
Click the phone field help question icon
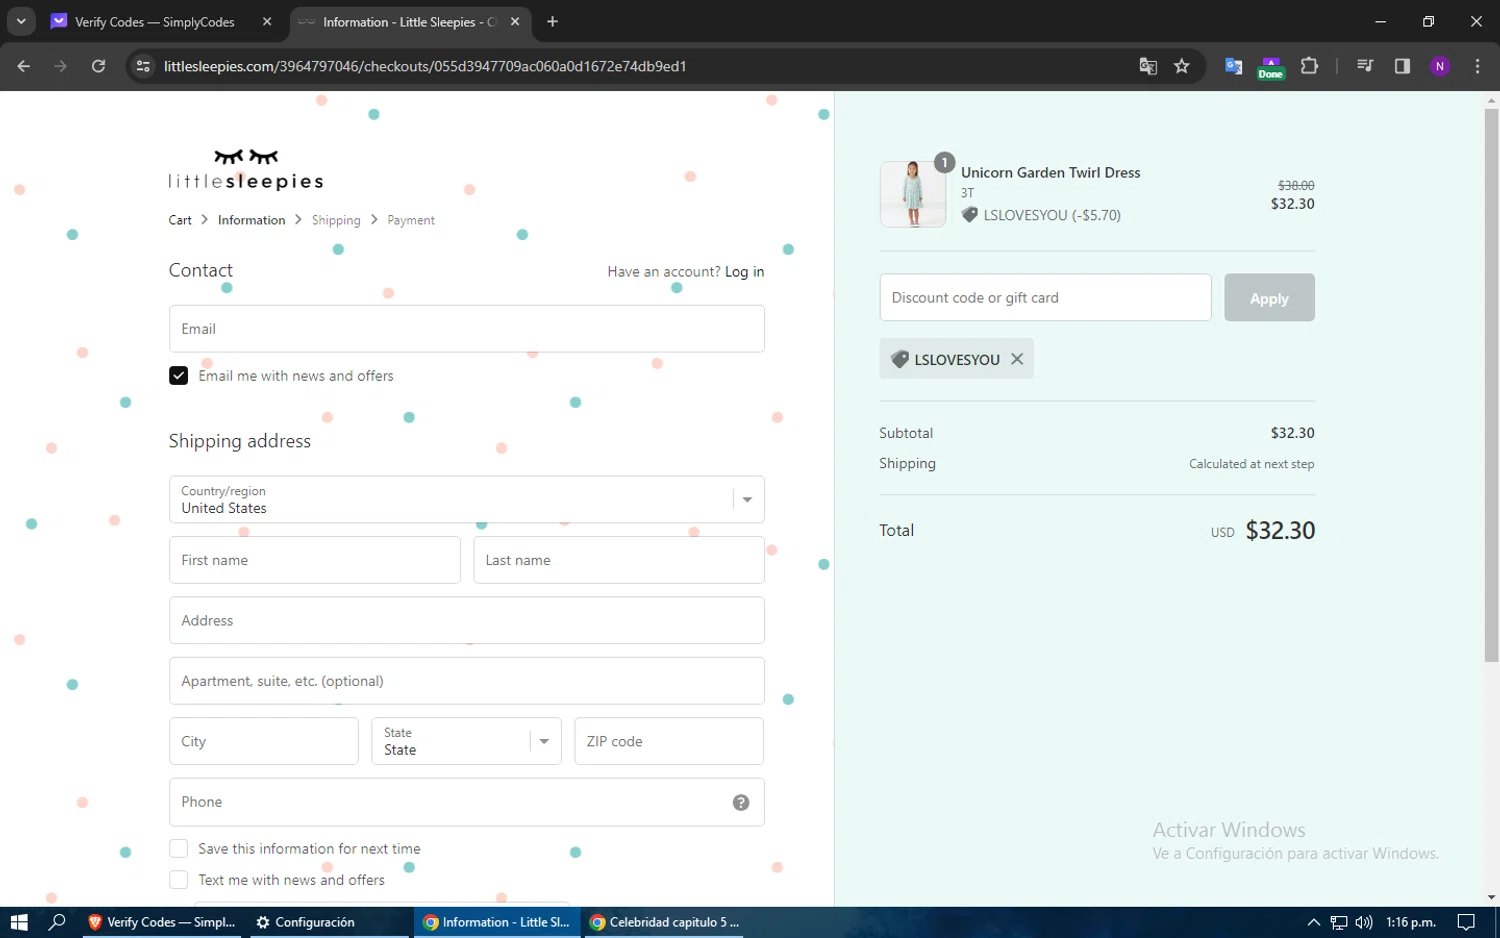coord(741,802)
